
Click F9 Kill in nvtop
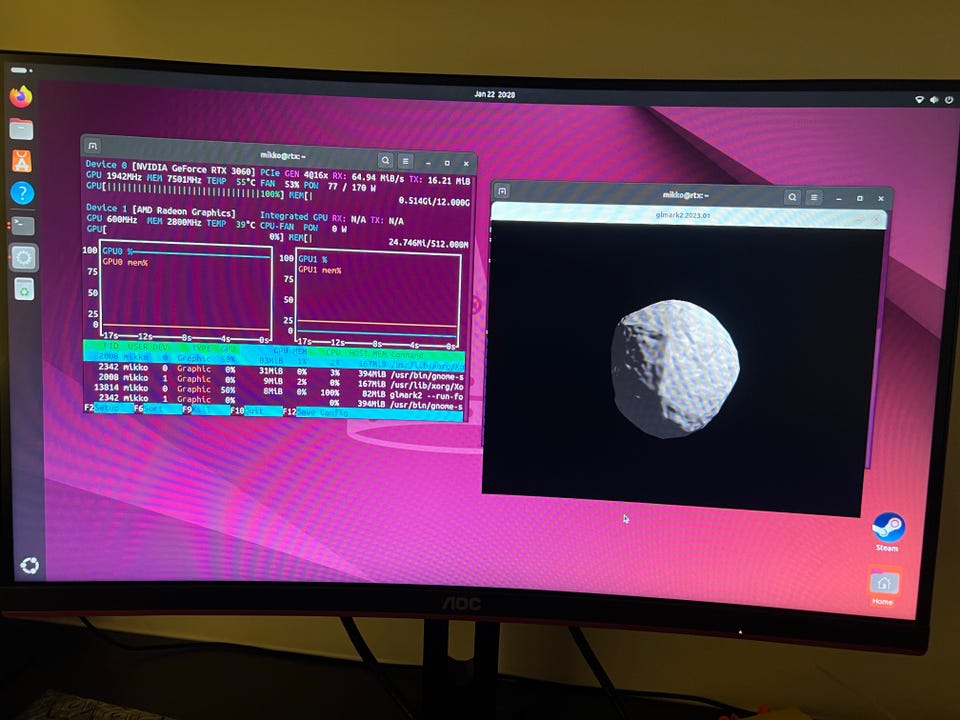click(206, 410)
